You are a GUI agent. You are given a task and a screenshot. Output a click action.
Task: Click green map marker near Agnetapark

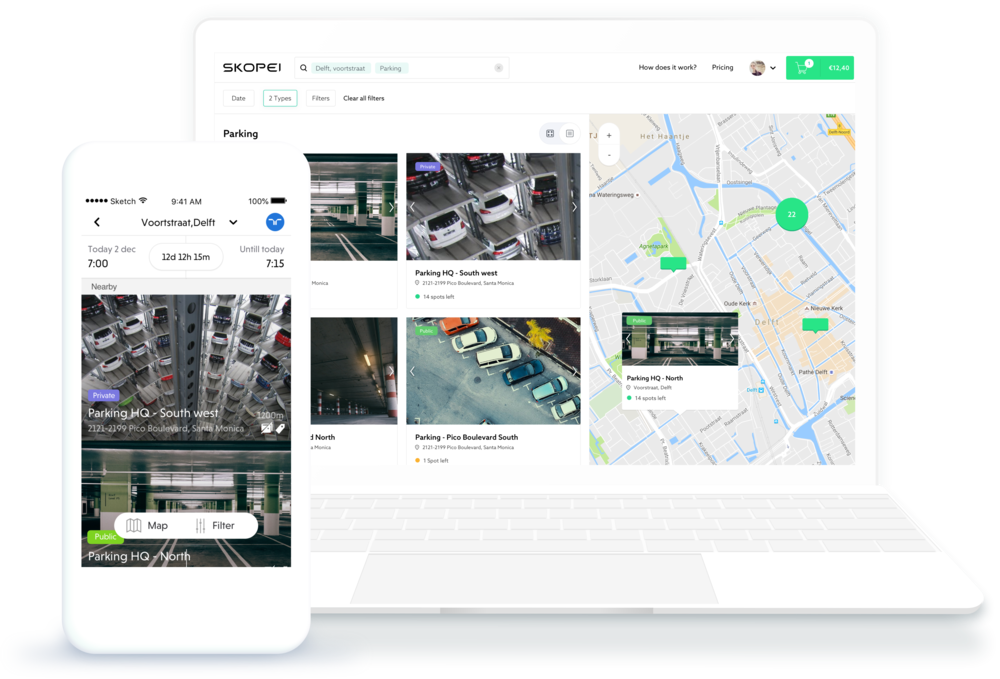[x=673, y=264]
